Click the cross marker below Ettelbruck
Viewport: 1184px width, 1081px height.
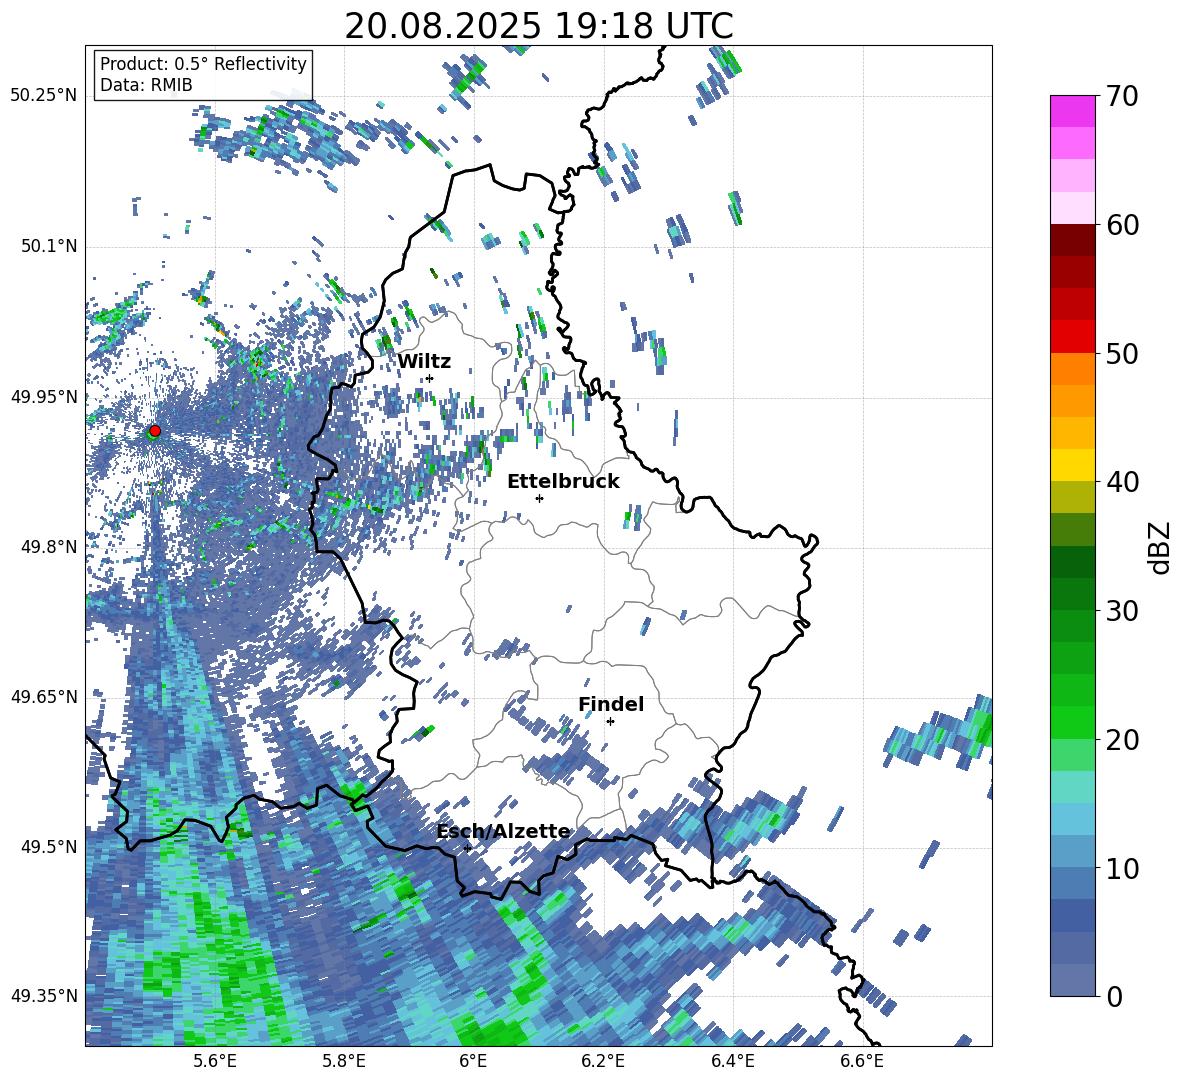tap(539, 498)
